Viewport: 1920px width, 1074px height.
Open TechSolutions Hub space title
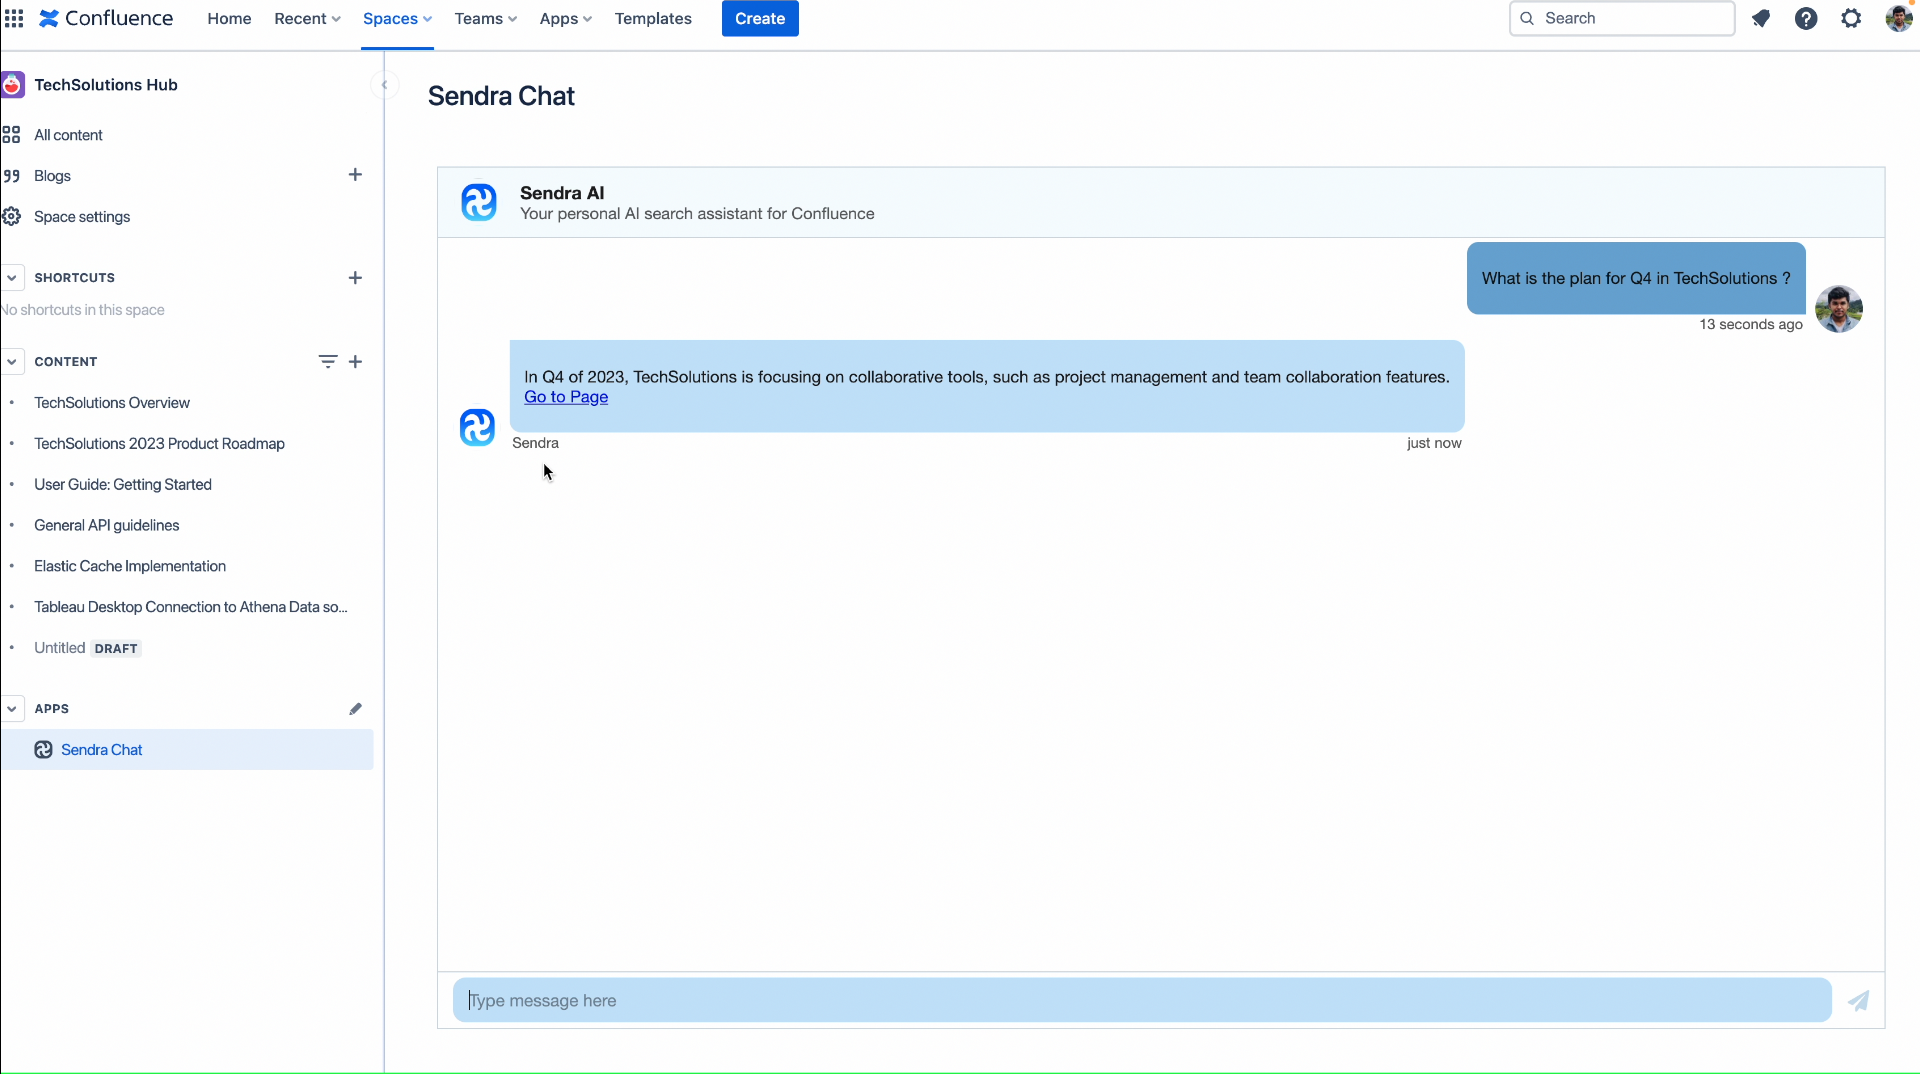[106, 85]
